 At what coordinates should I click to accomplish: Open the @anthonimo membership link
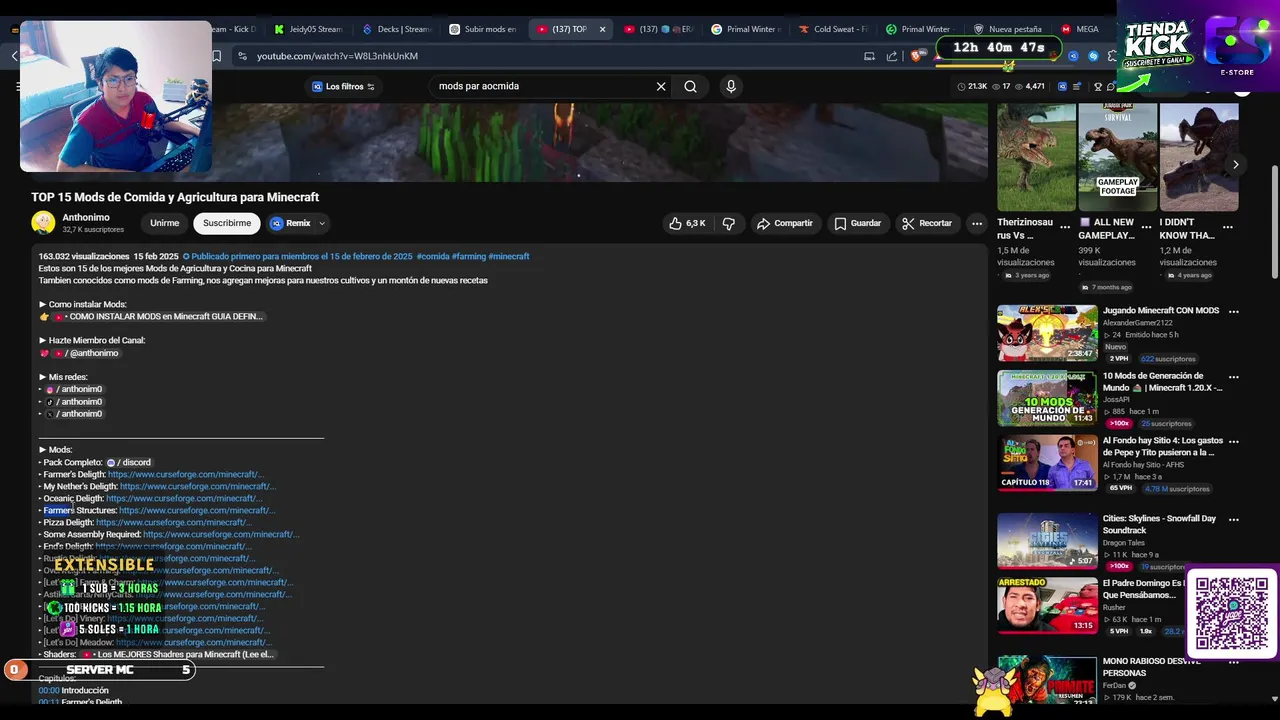85,353
